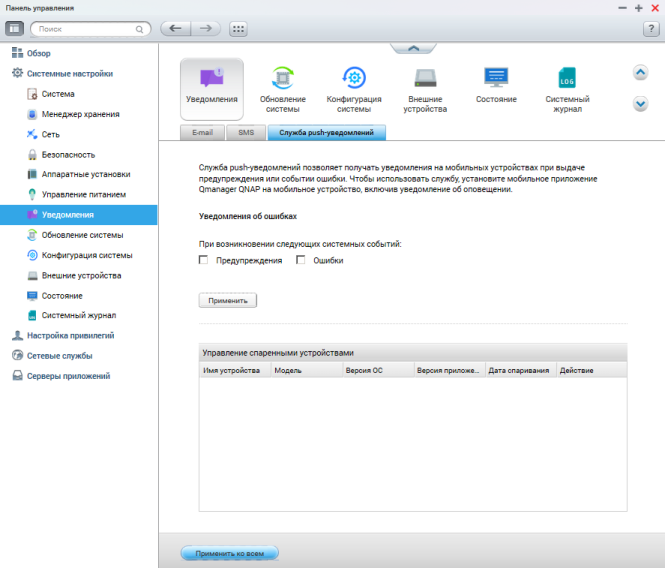This screenshot has width=665, height=568.
Task: Open Состояние monitor large icon
Action: point(496,85)
